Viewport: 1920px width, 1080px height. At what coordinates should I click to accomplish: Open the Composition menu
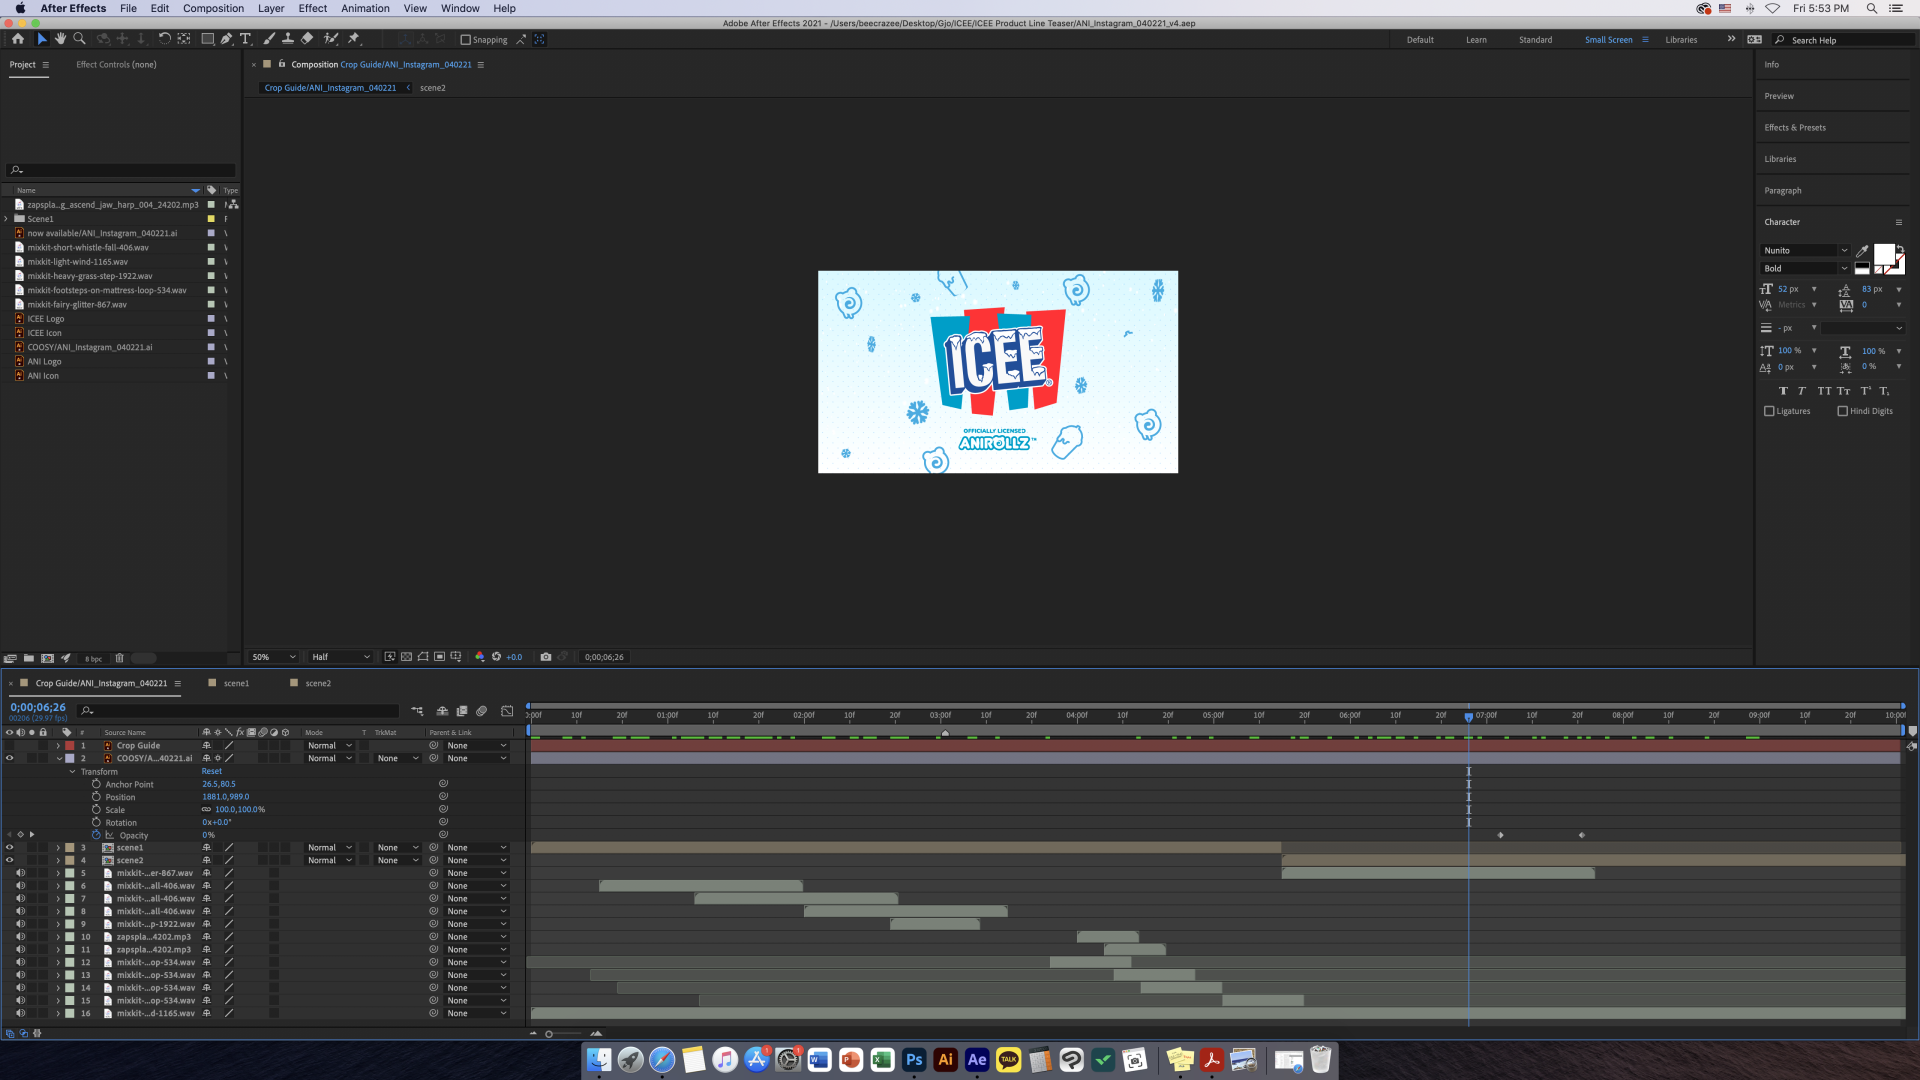213,8
